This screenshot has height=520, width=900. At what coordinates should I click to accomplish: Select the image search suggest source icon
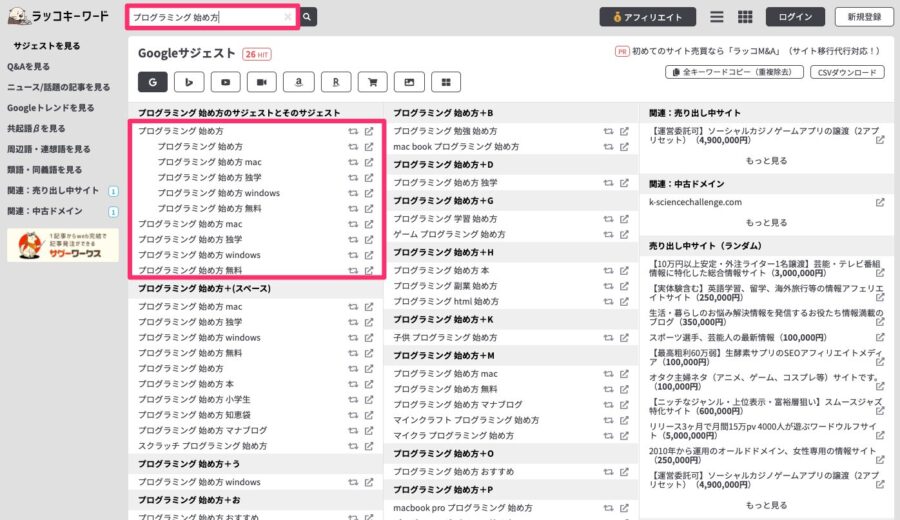click(409, 82)
